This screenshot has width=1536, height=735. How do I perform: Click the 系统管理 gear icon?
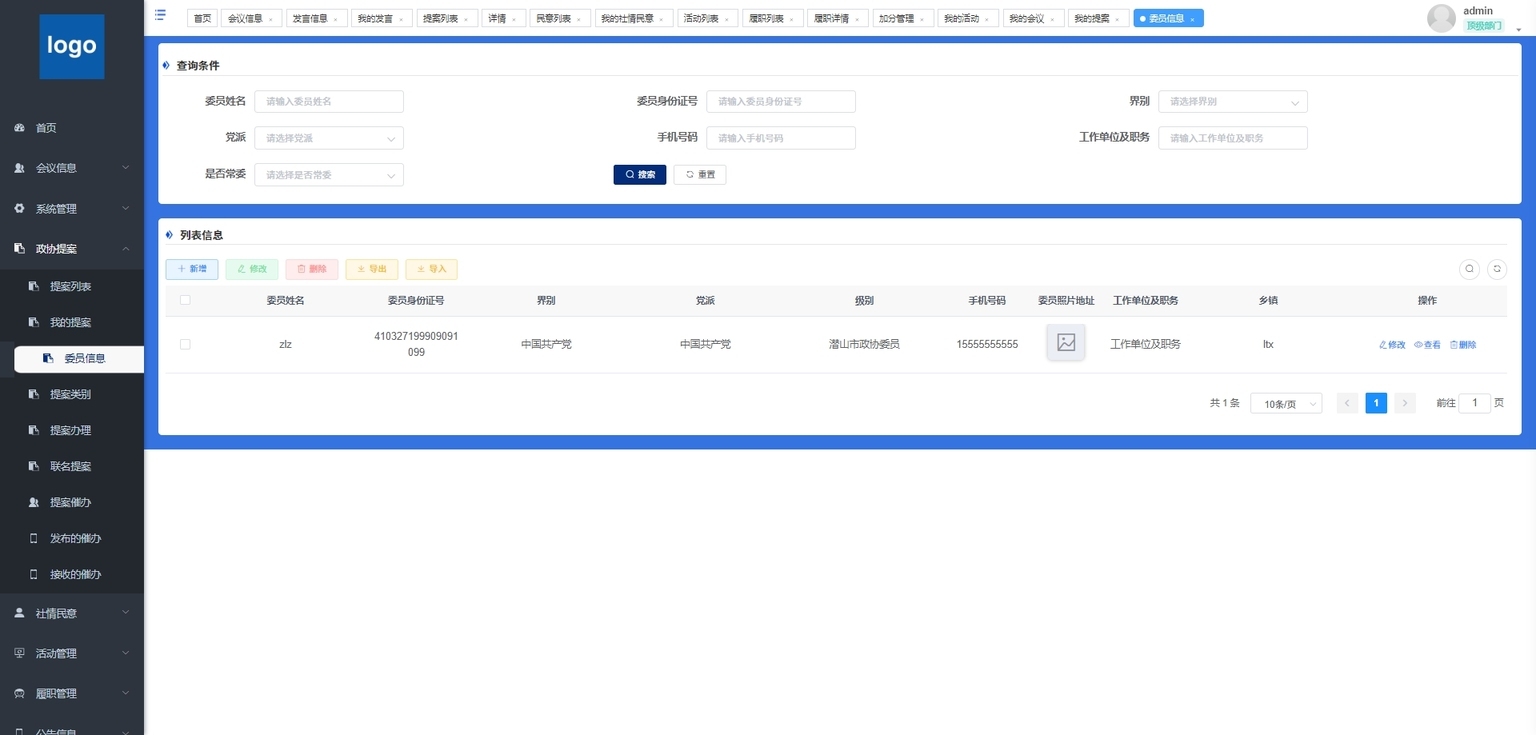coord(19,209)
